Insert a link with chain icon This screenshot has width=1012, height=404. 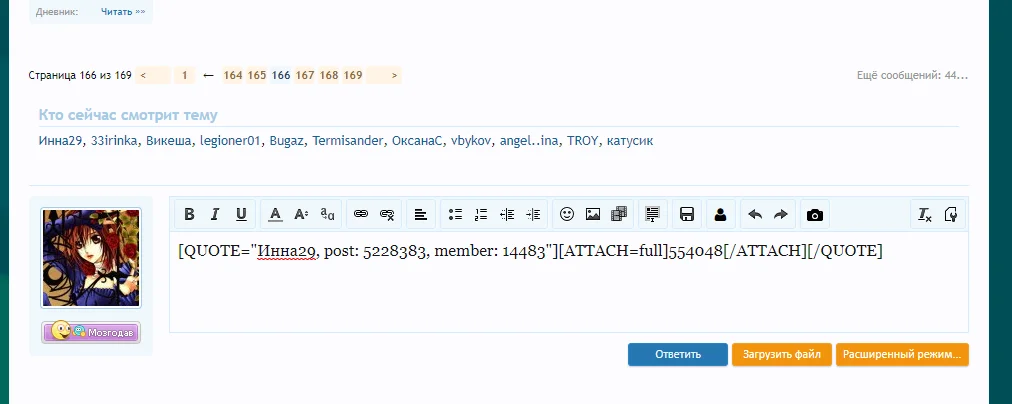[361, 214]
